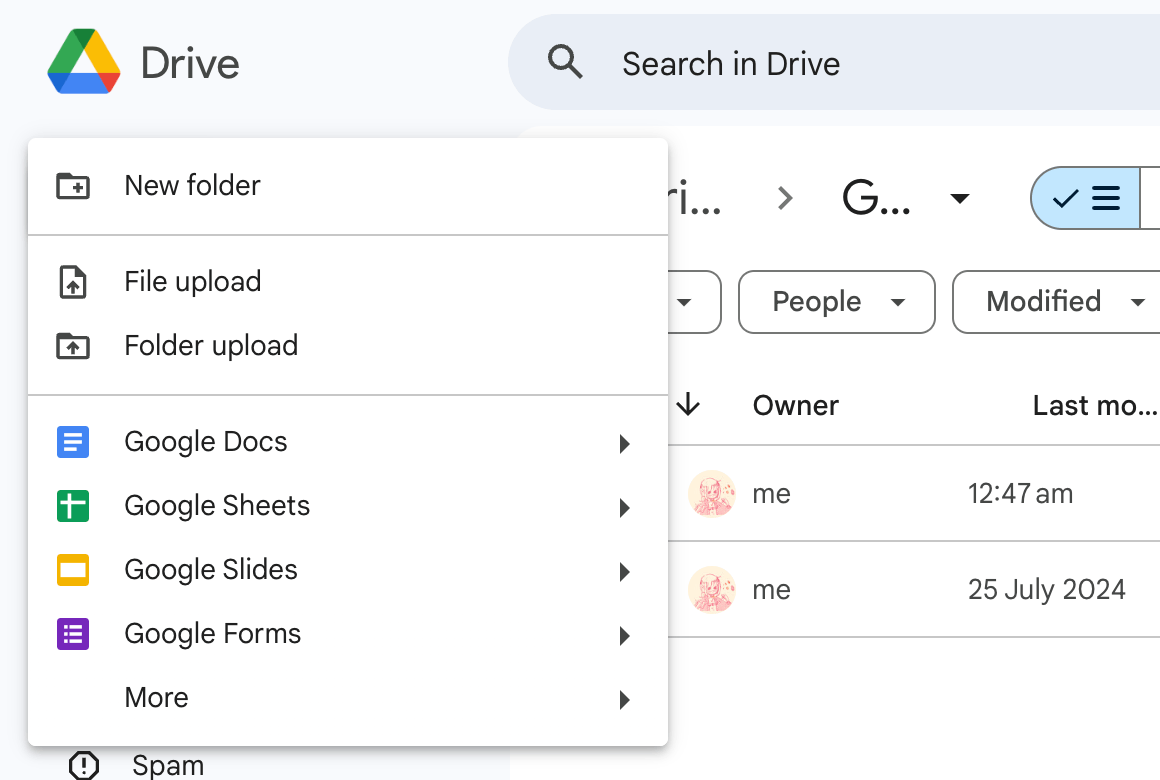The image size is (1160, 780).
Task: Click owner me in the 25 July 2024 row
Action: pos(772,591)
